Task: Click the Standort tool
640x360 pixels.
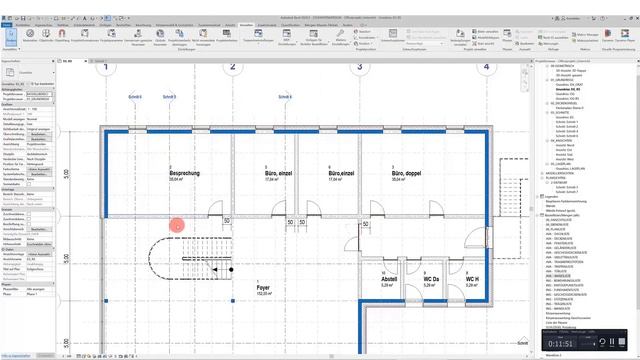Action: pos(362,31)
